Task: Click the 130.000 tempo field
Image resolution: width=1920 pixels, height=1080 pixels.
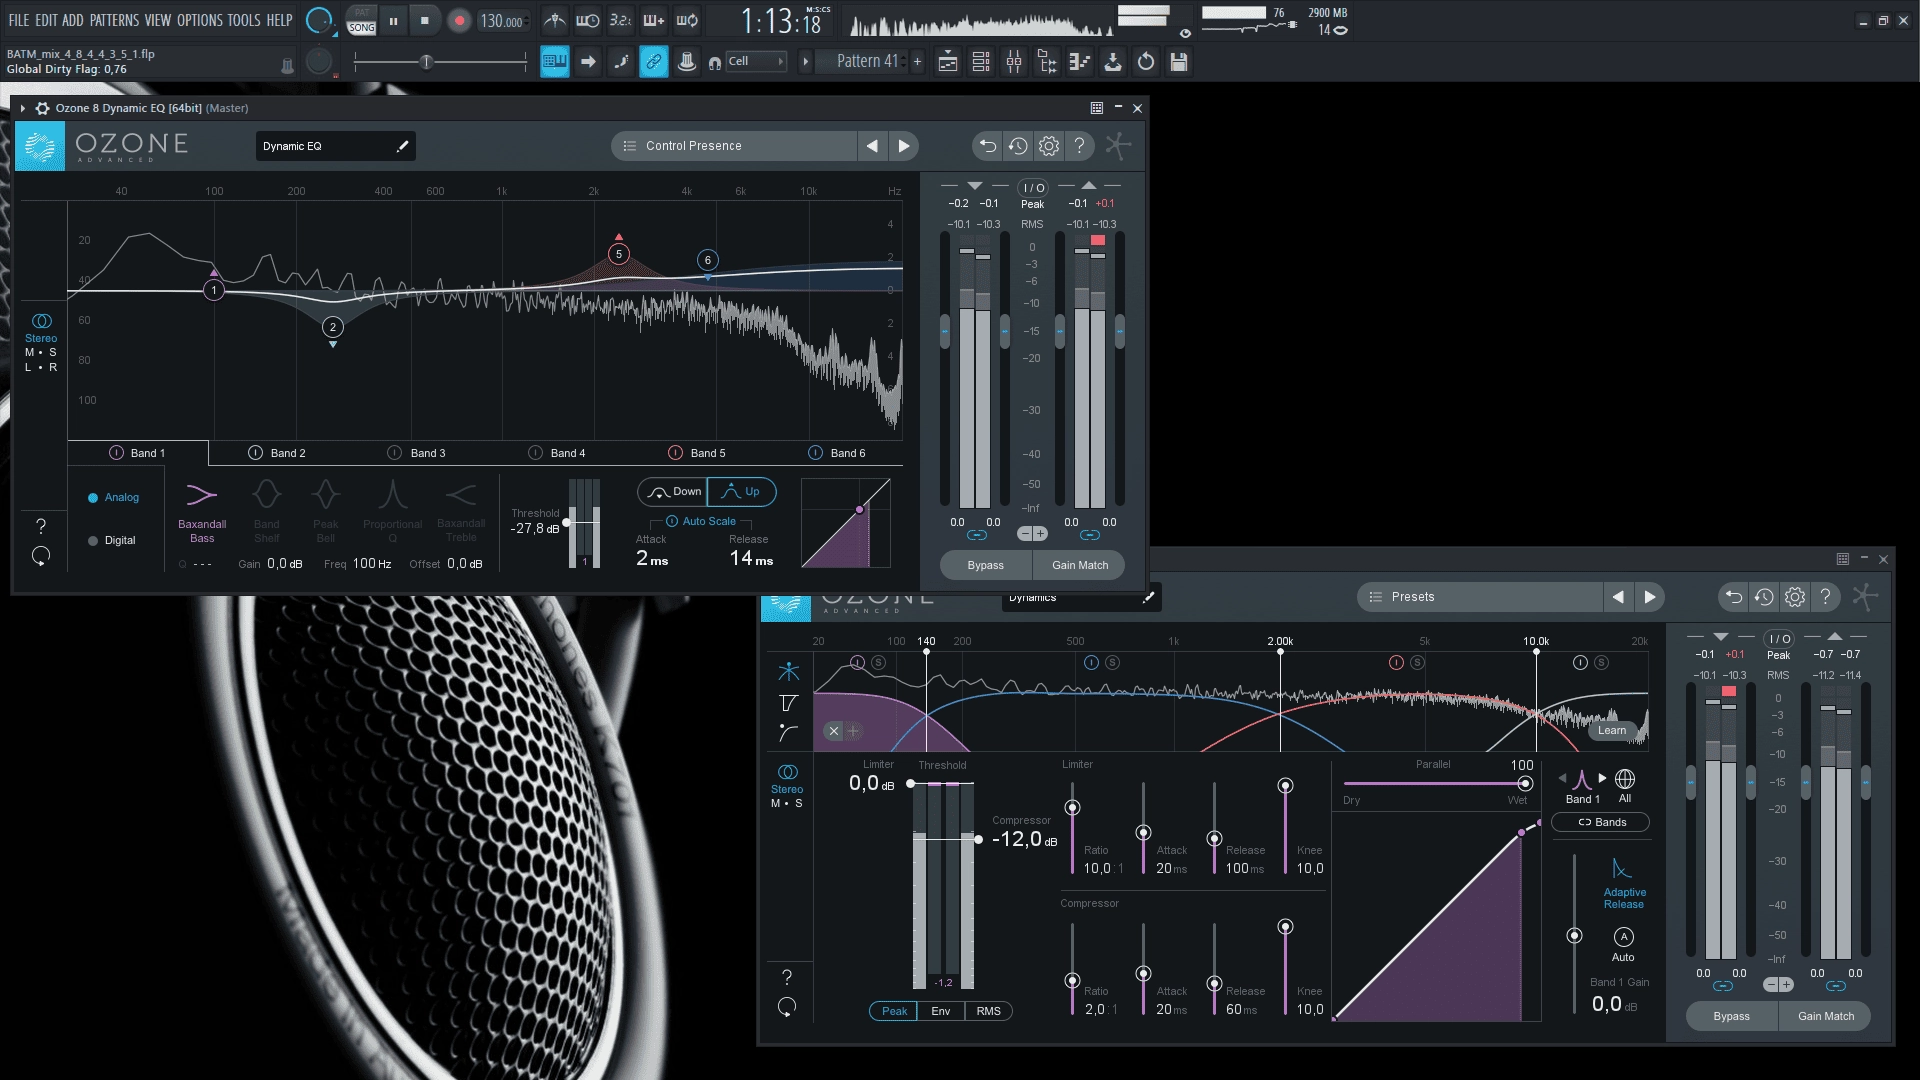Action: coord(502,21)
